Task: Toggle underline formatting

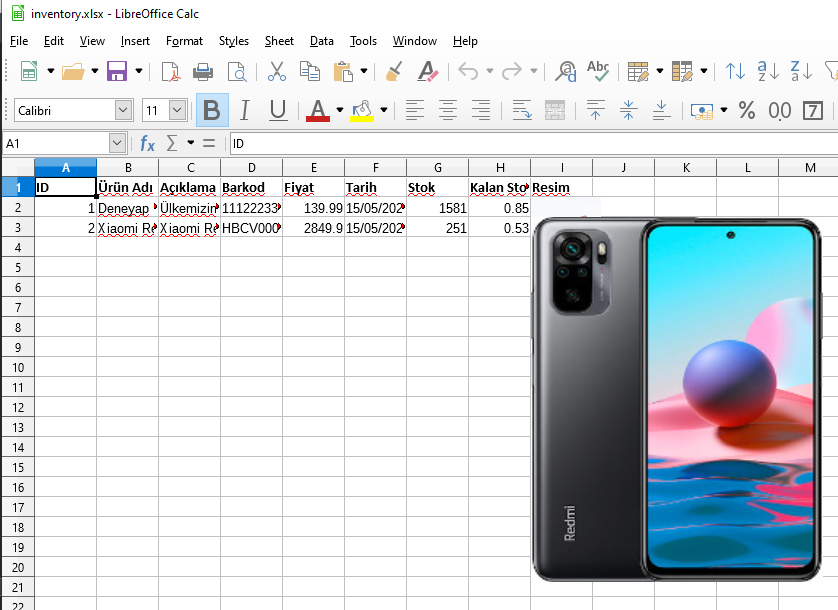Action: pos(277,112)
